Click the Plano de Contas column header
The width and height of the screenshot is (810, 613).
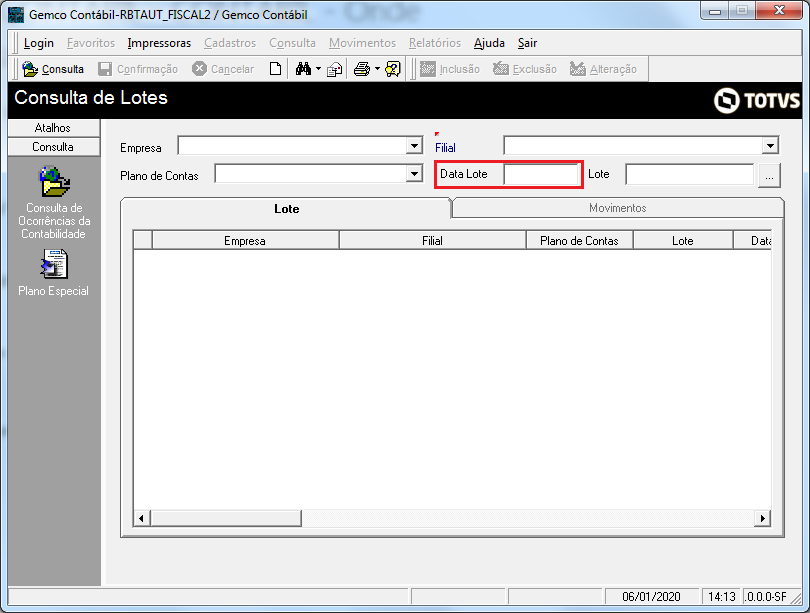[580, 241]
